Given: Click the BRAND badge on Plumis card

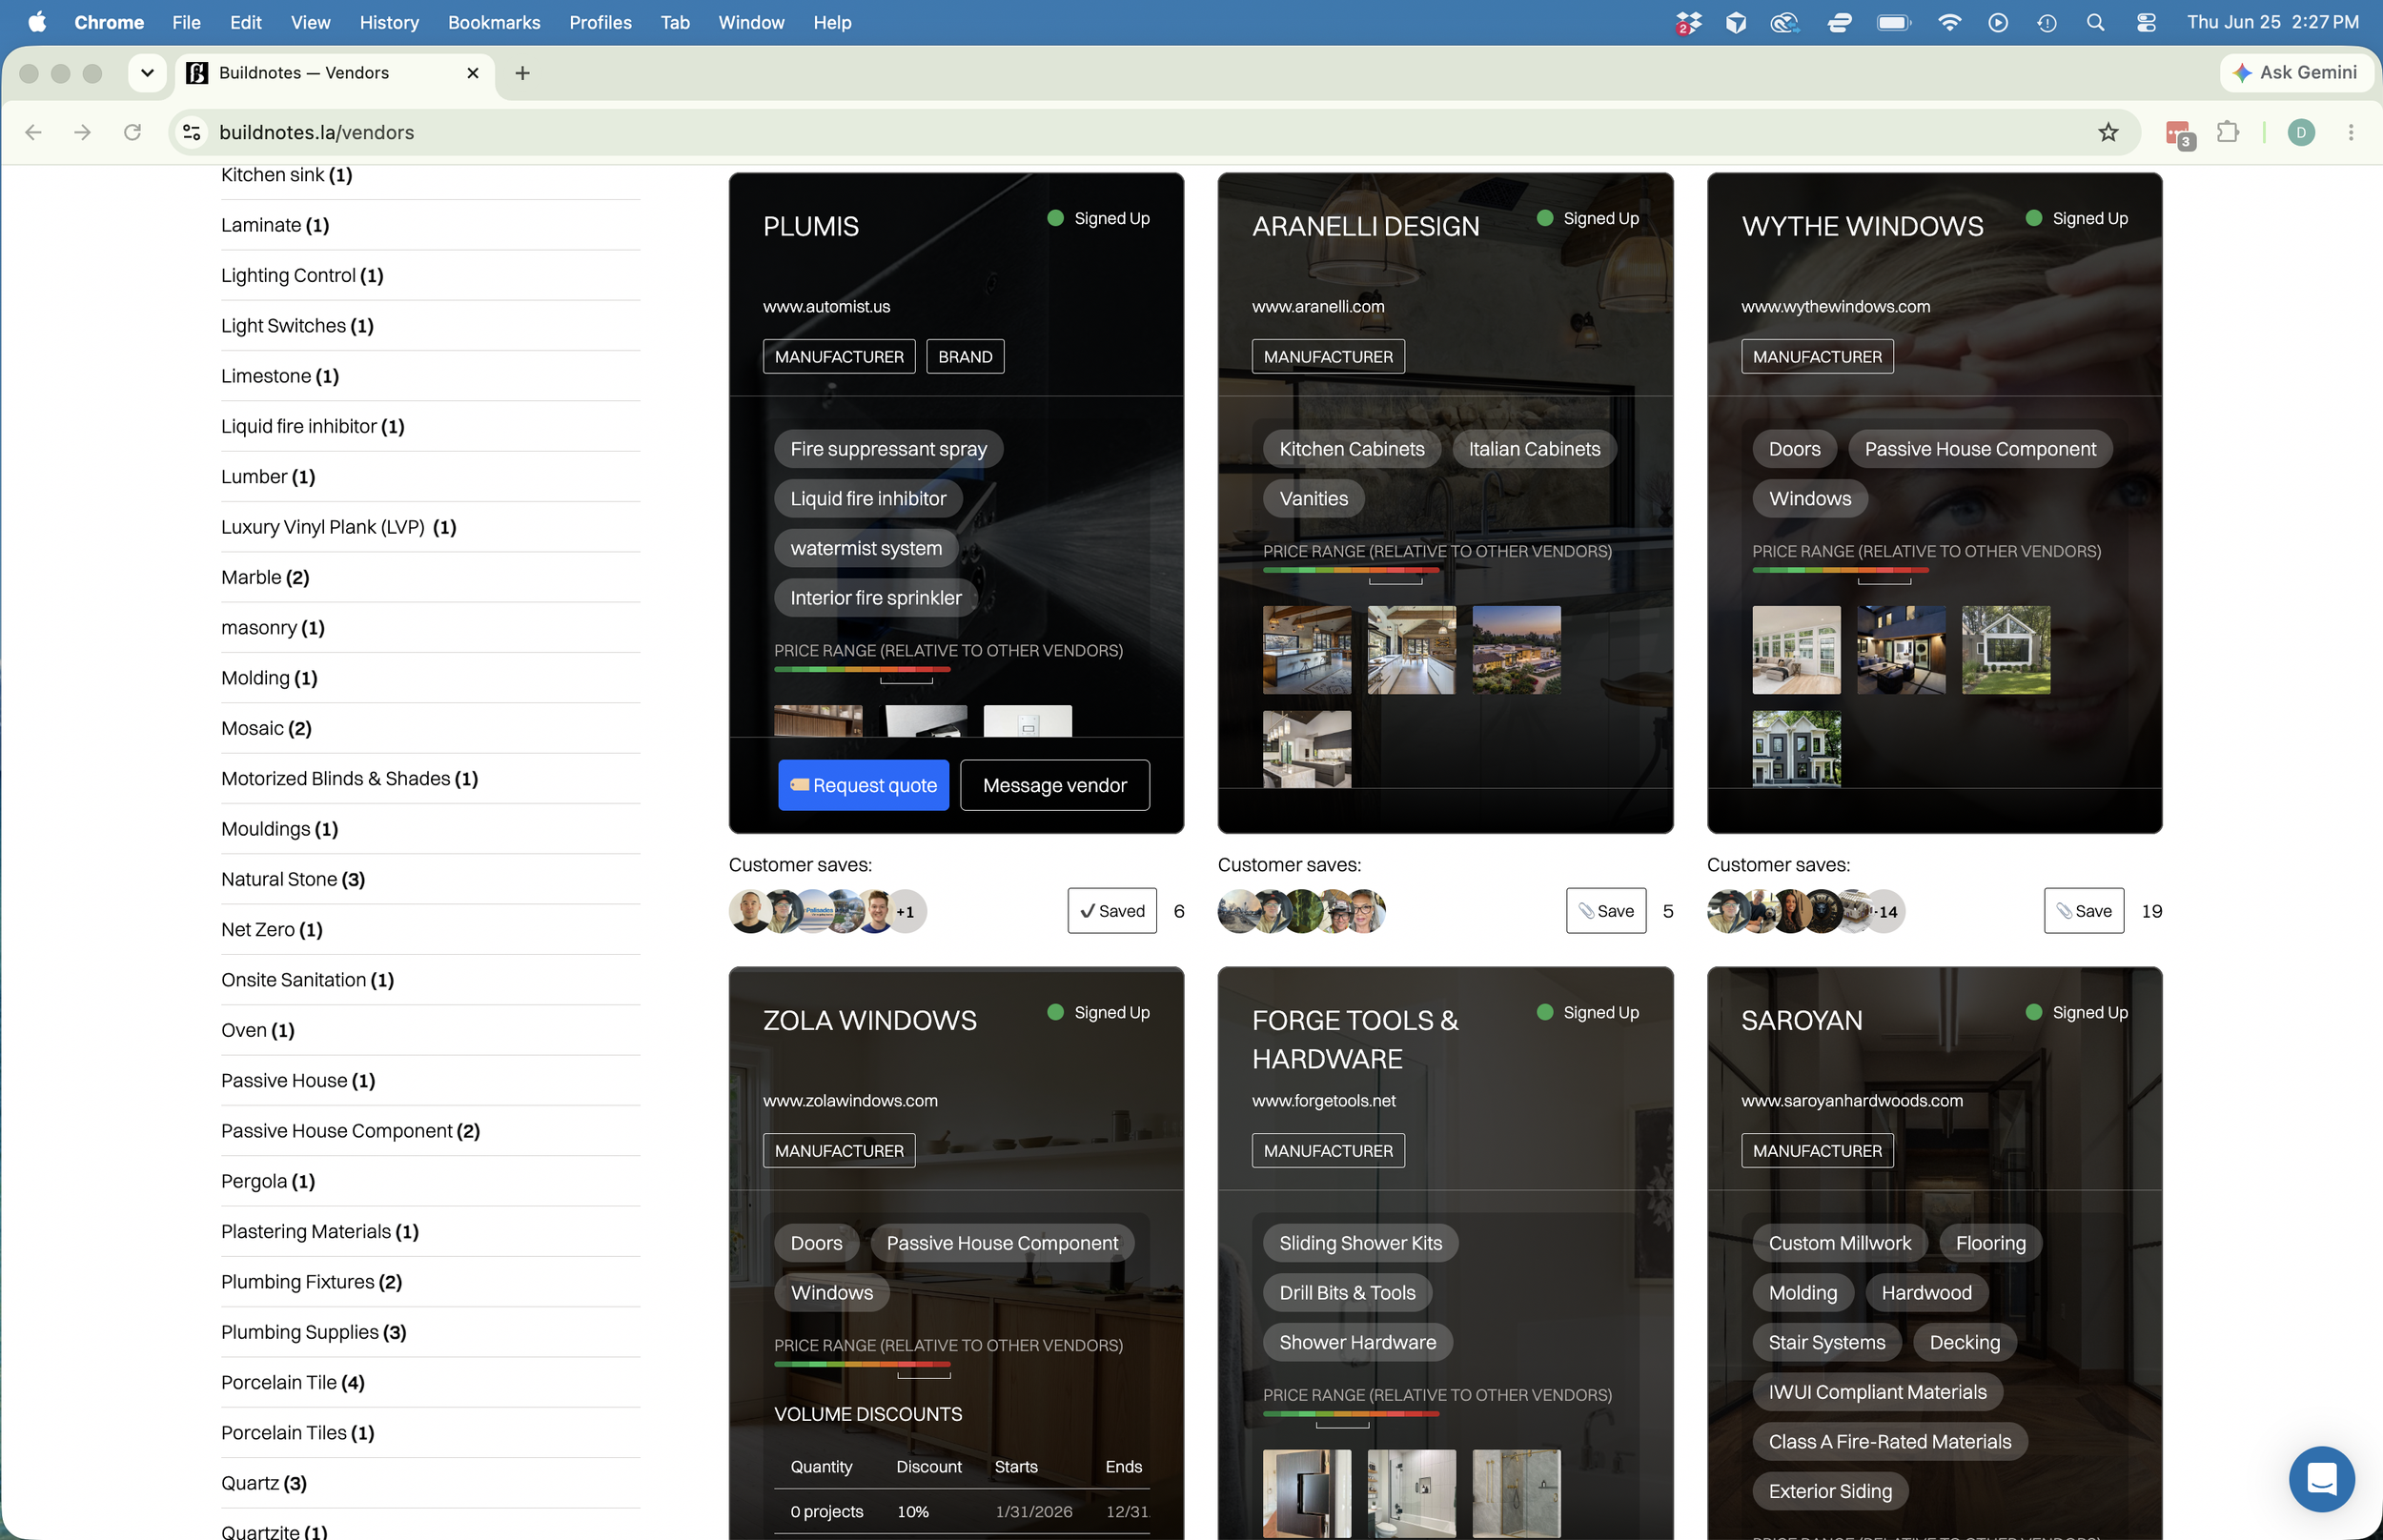Looking at the screenshot, I should point(965,356).
